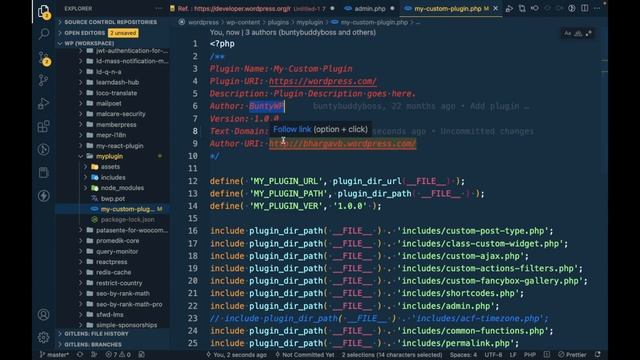Toggle Match Whole Word in find widget
The width and height of the screenshot is (640, 360).
[578, 33]
